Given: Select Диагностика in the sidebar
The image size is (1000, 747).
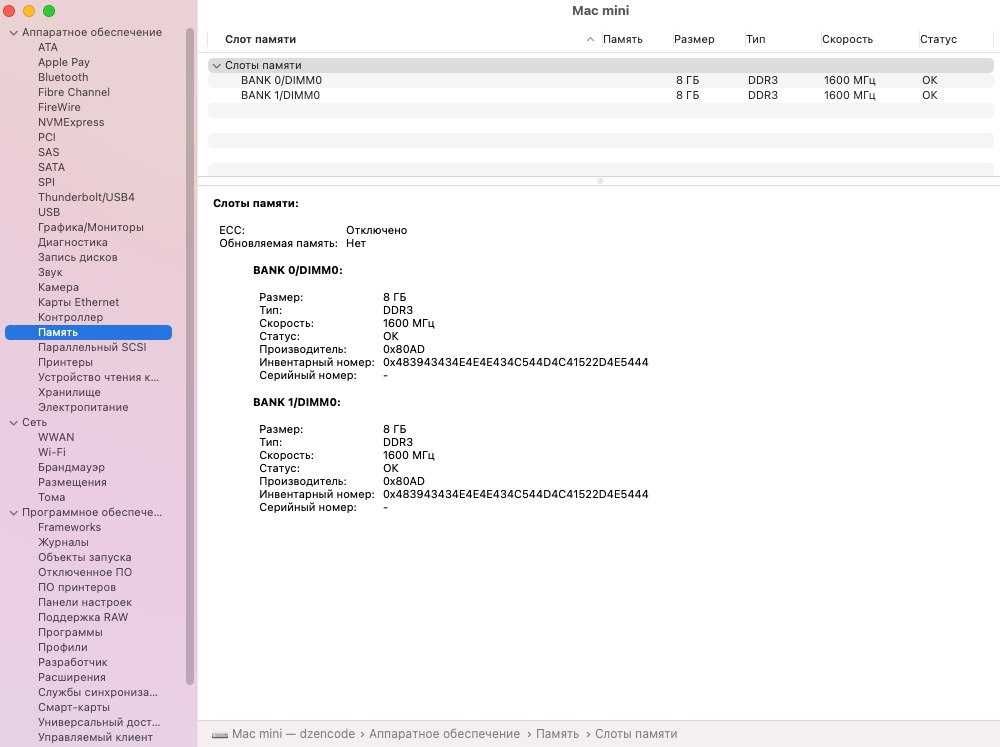Looking at the screenshot, I should click(73, 242).
